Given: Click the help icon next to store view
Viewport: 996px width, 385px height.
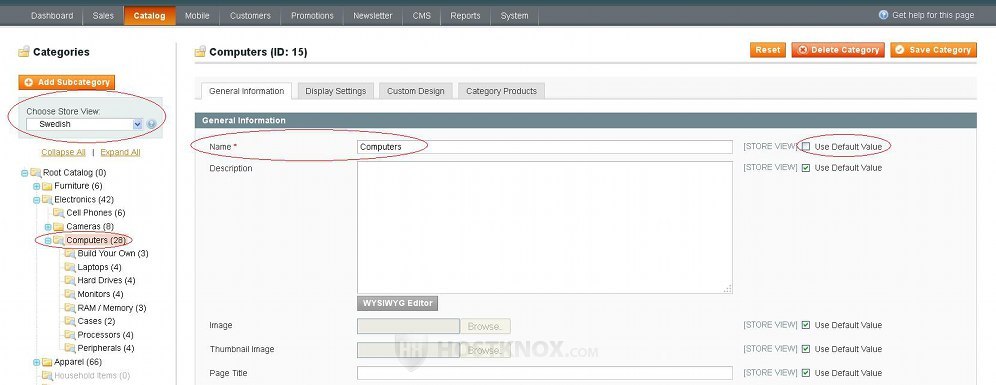Looking at the screenshot, I should pos(151,125).
